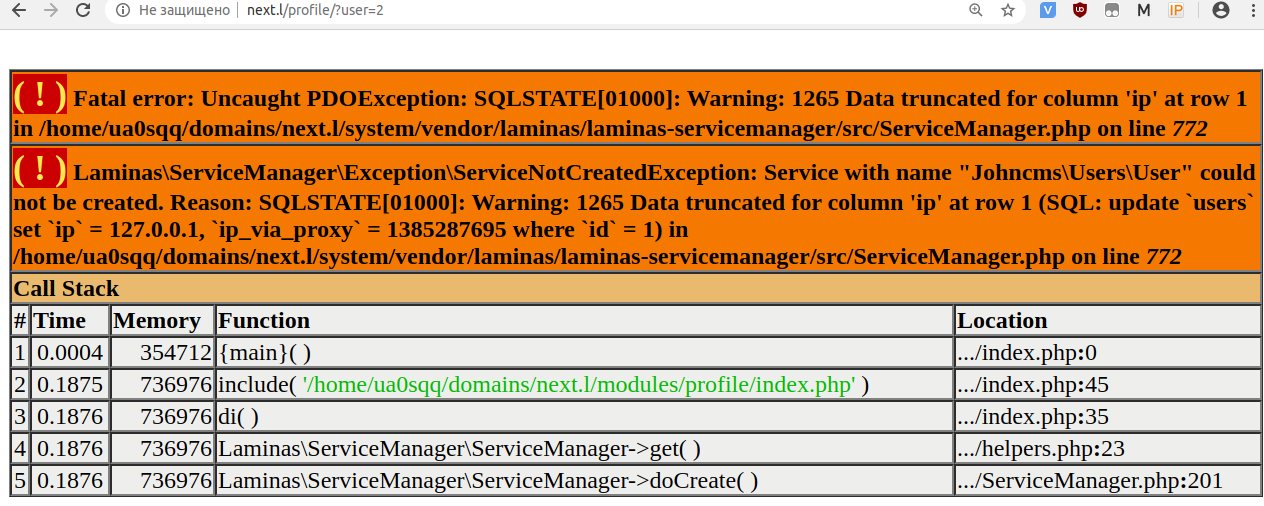Click the gray extension icon beside uBlock

(x=1112, y=10)
